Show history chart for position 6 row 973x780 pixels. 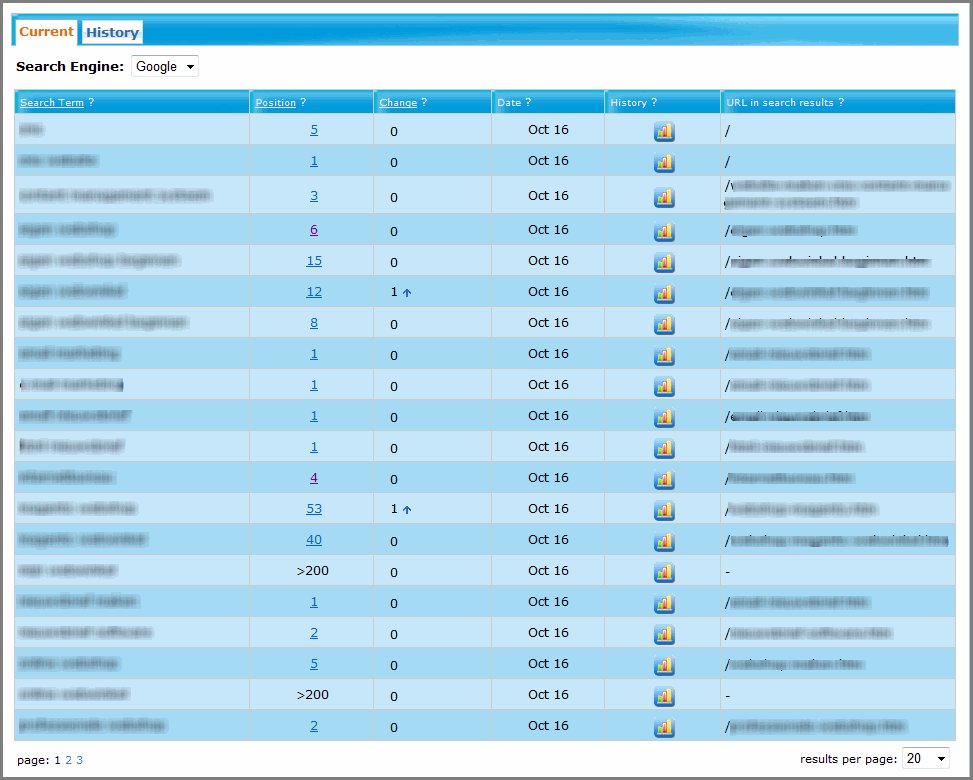pos(664,231)
